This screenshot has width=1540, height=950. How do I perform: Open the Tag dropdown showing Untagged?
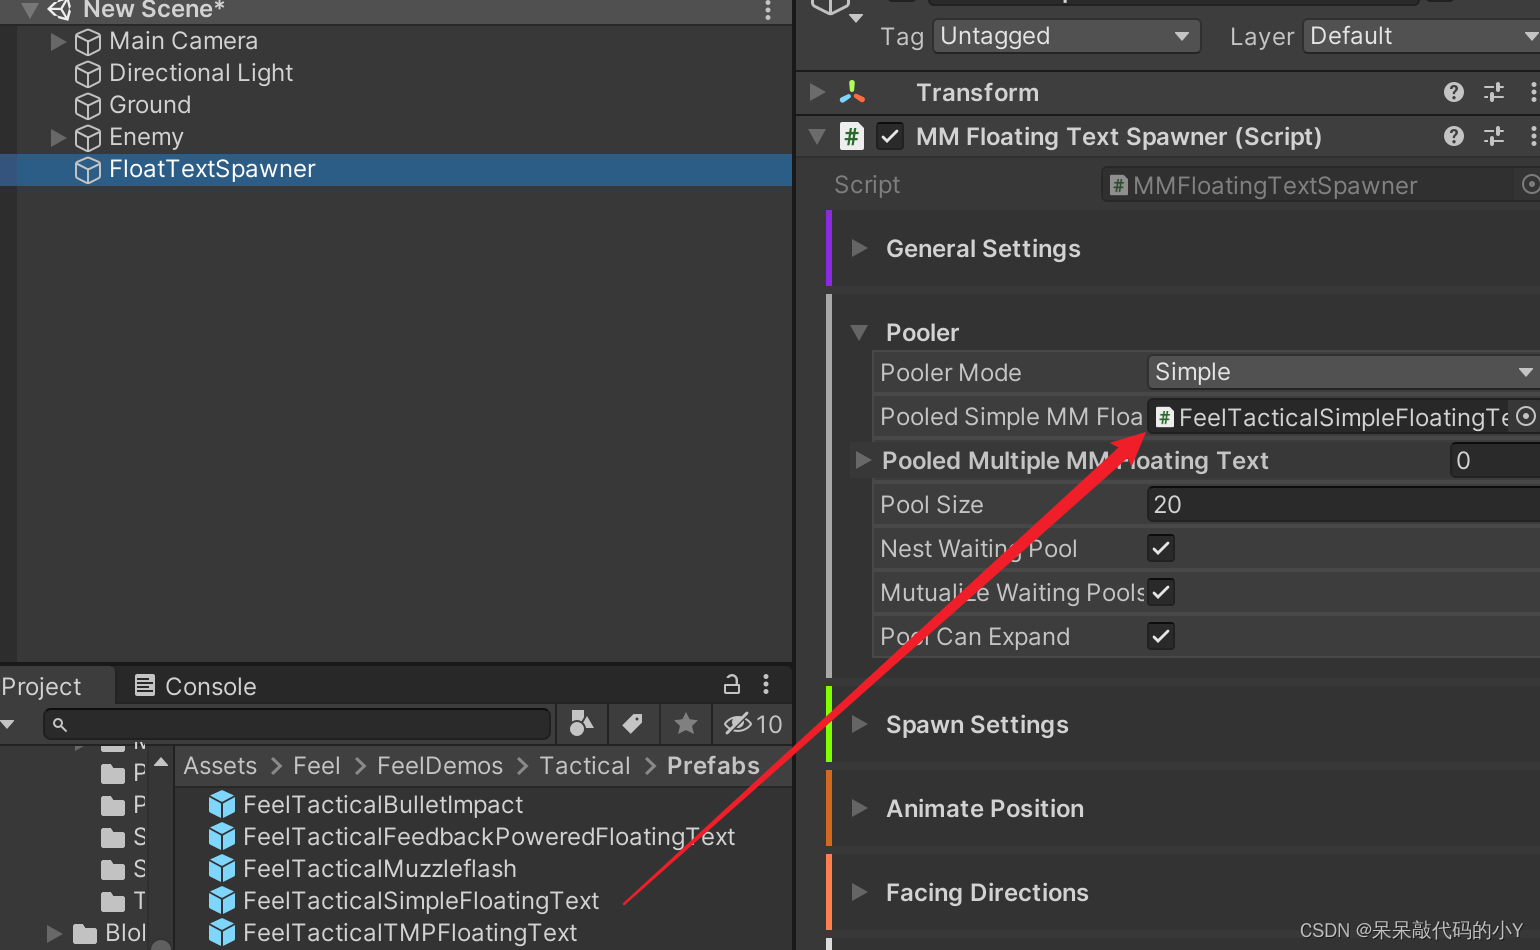pyautogui.click(x=1066, y=36)
